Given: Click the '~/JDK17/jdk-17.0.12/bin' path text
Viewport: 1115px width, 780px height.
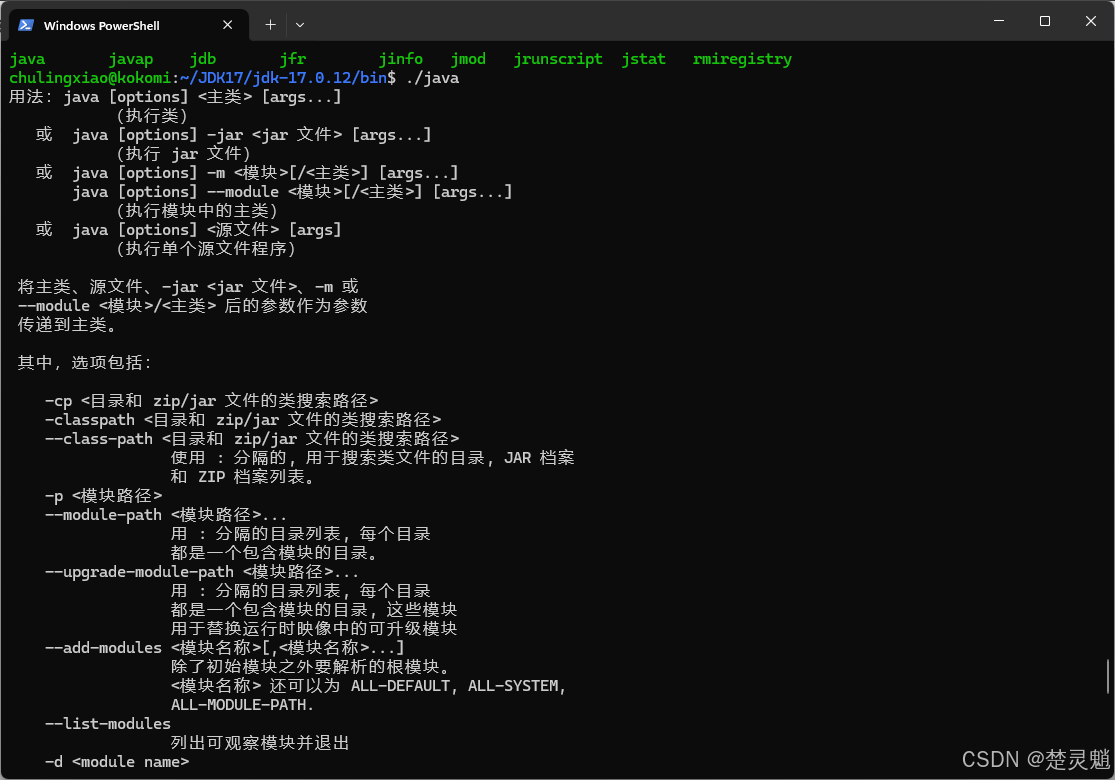Looking at the screenshot, I should point(284,78).
